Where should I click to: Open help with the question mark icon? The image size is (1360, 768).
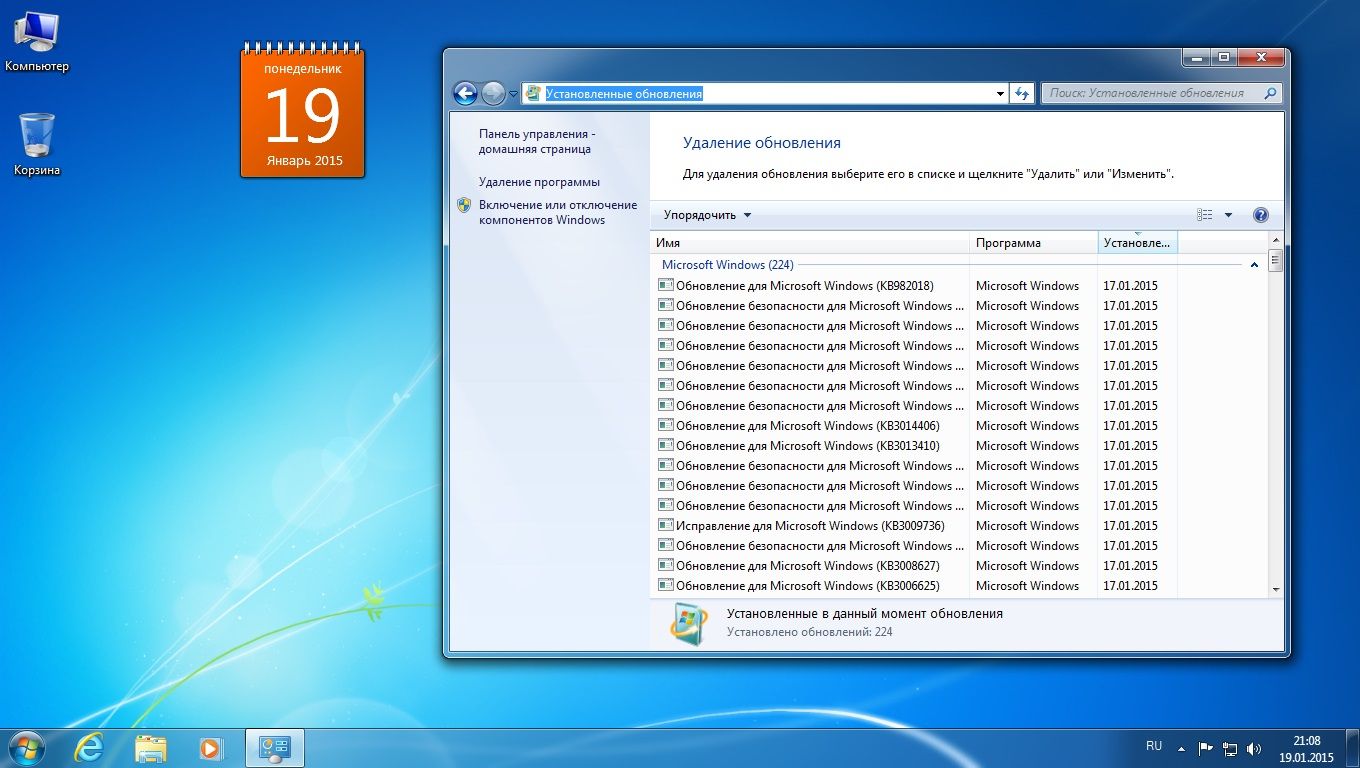(x=1260, y=215)
